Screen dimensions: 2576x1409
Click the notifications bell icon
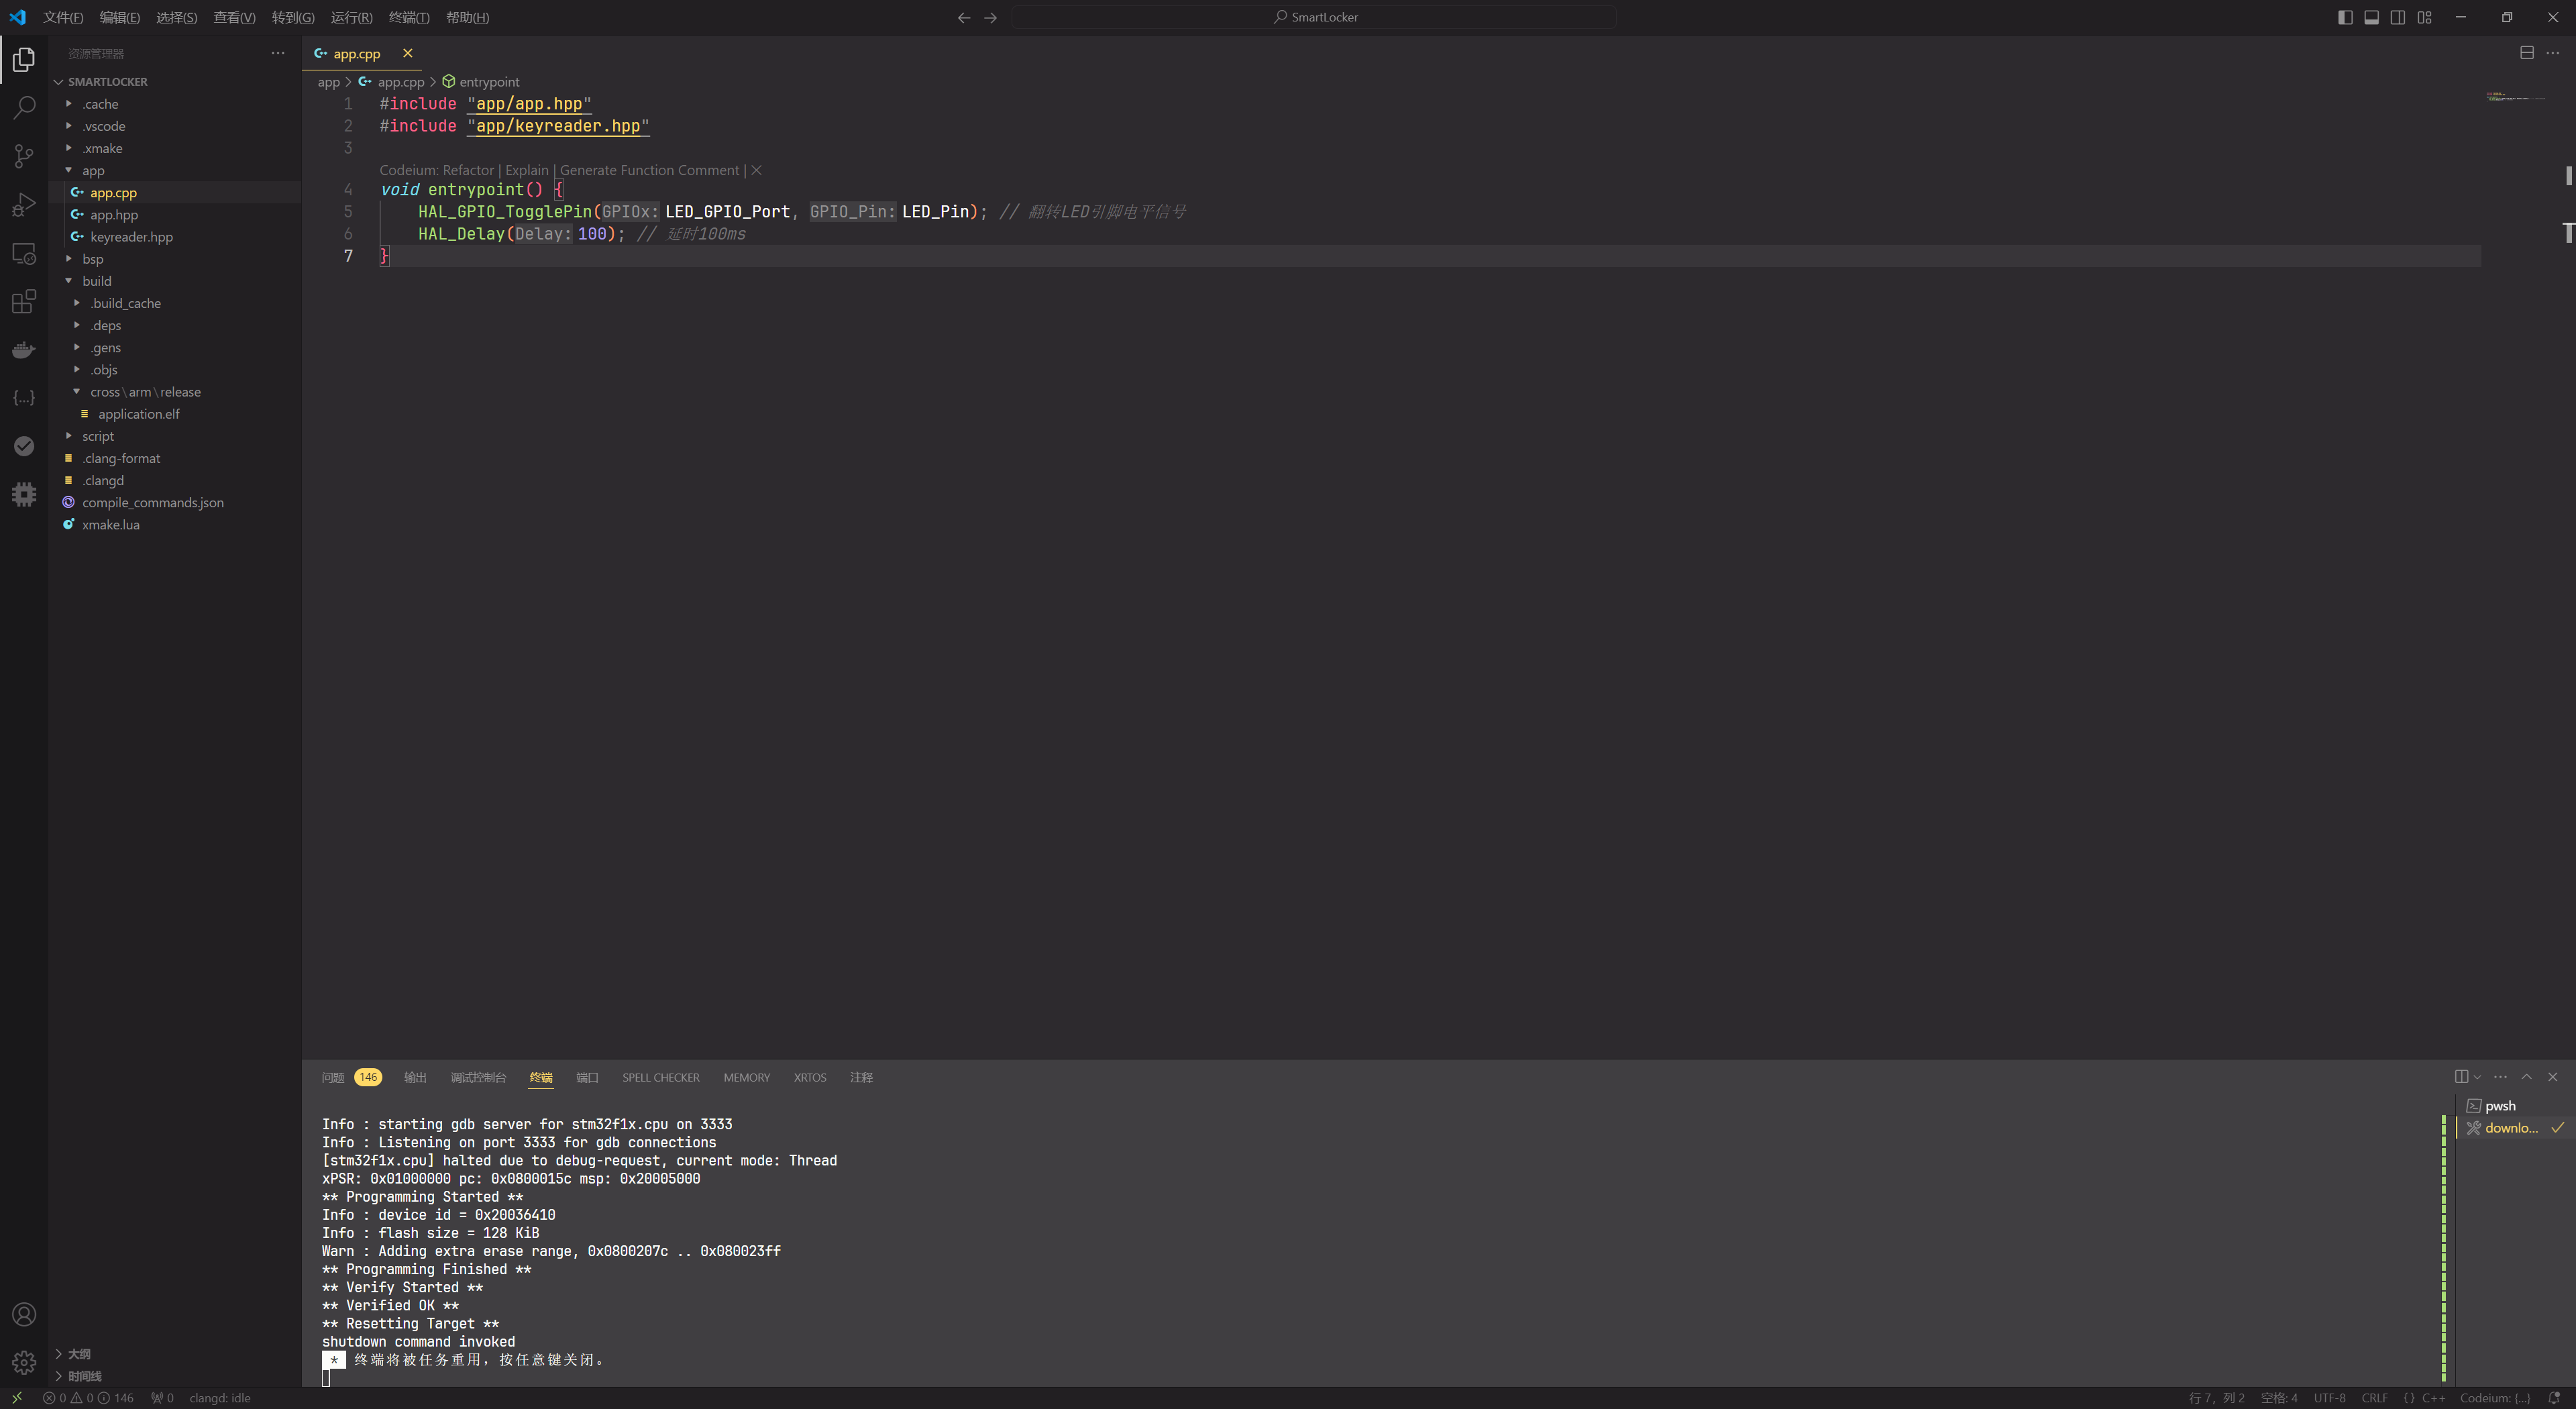click(x=2555, y=1398)
